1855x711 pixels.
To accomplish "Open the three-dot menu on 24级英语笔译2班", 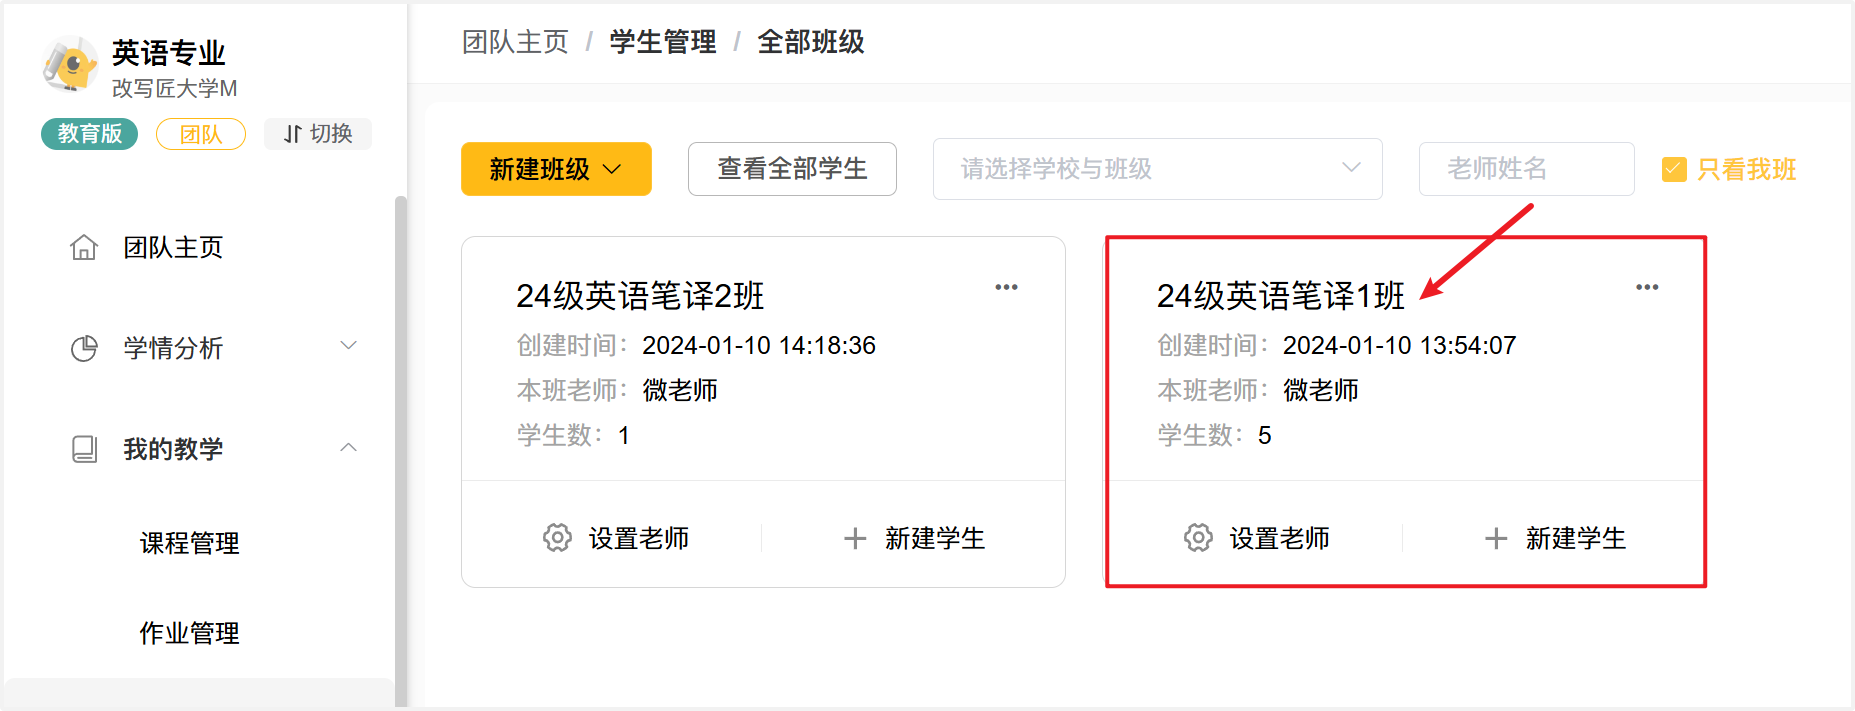I will pyautogui.click(x=1006, y=287).
